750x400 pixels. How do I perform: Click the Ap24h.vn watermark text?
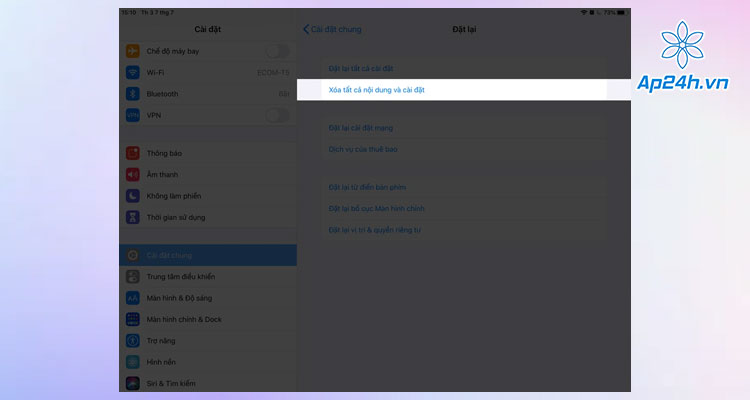(x=683, y=83)
